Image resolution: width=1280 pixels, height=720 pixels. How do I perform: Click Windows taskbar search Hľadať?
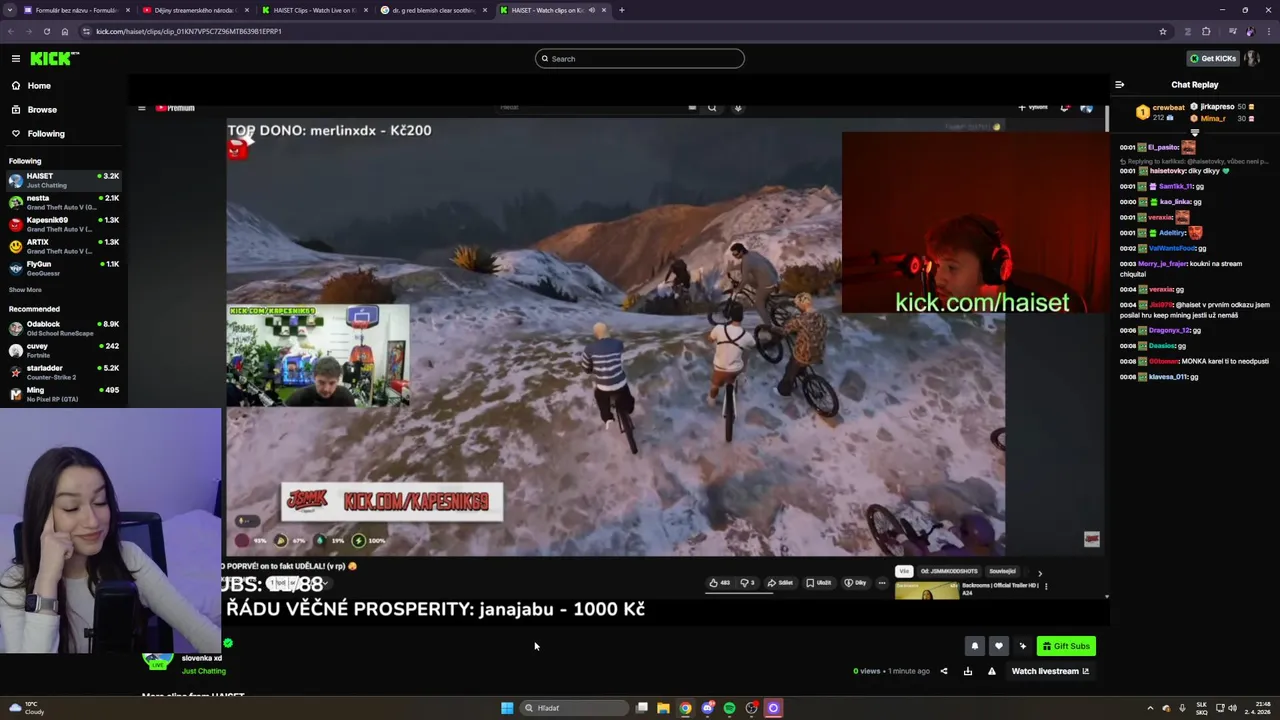click(x=574, y=708)
